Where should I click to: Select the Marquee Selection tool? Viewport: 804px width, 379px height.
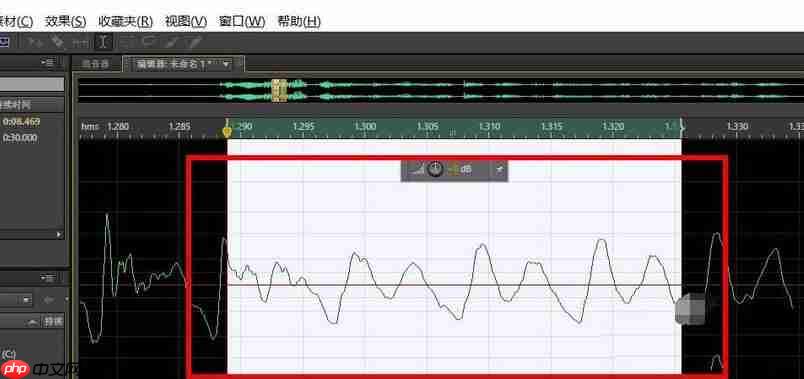(x=128, y=42)
